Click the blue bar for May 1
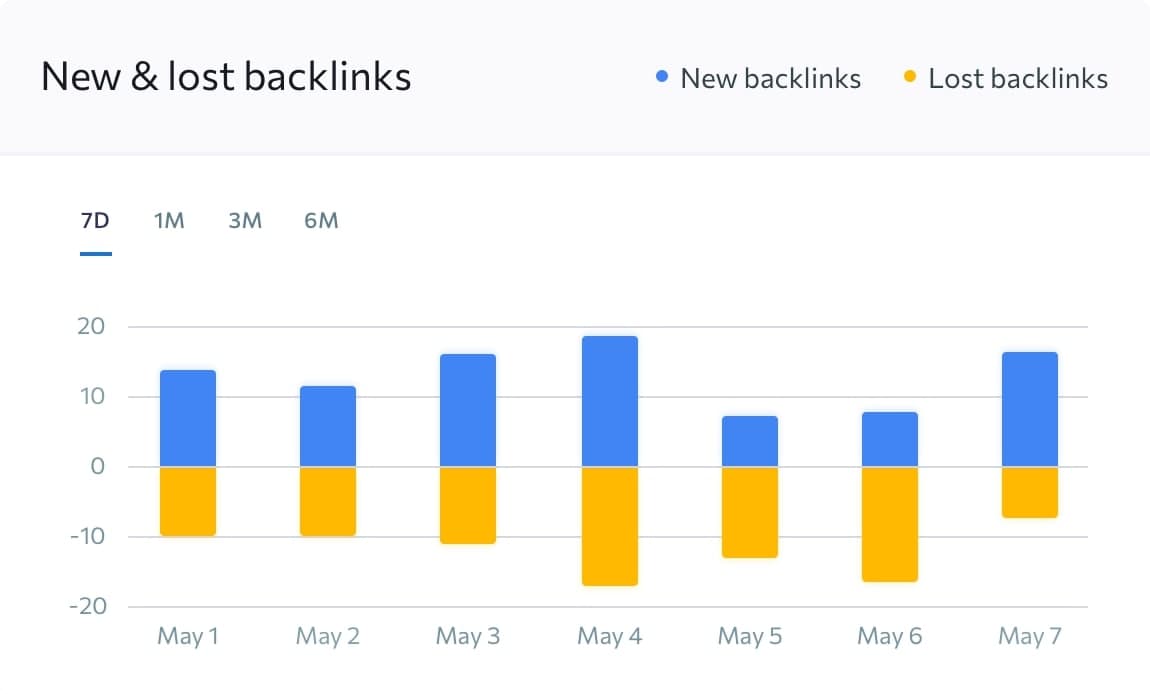Viewport: 1150px width, 694px height. 188,418
